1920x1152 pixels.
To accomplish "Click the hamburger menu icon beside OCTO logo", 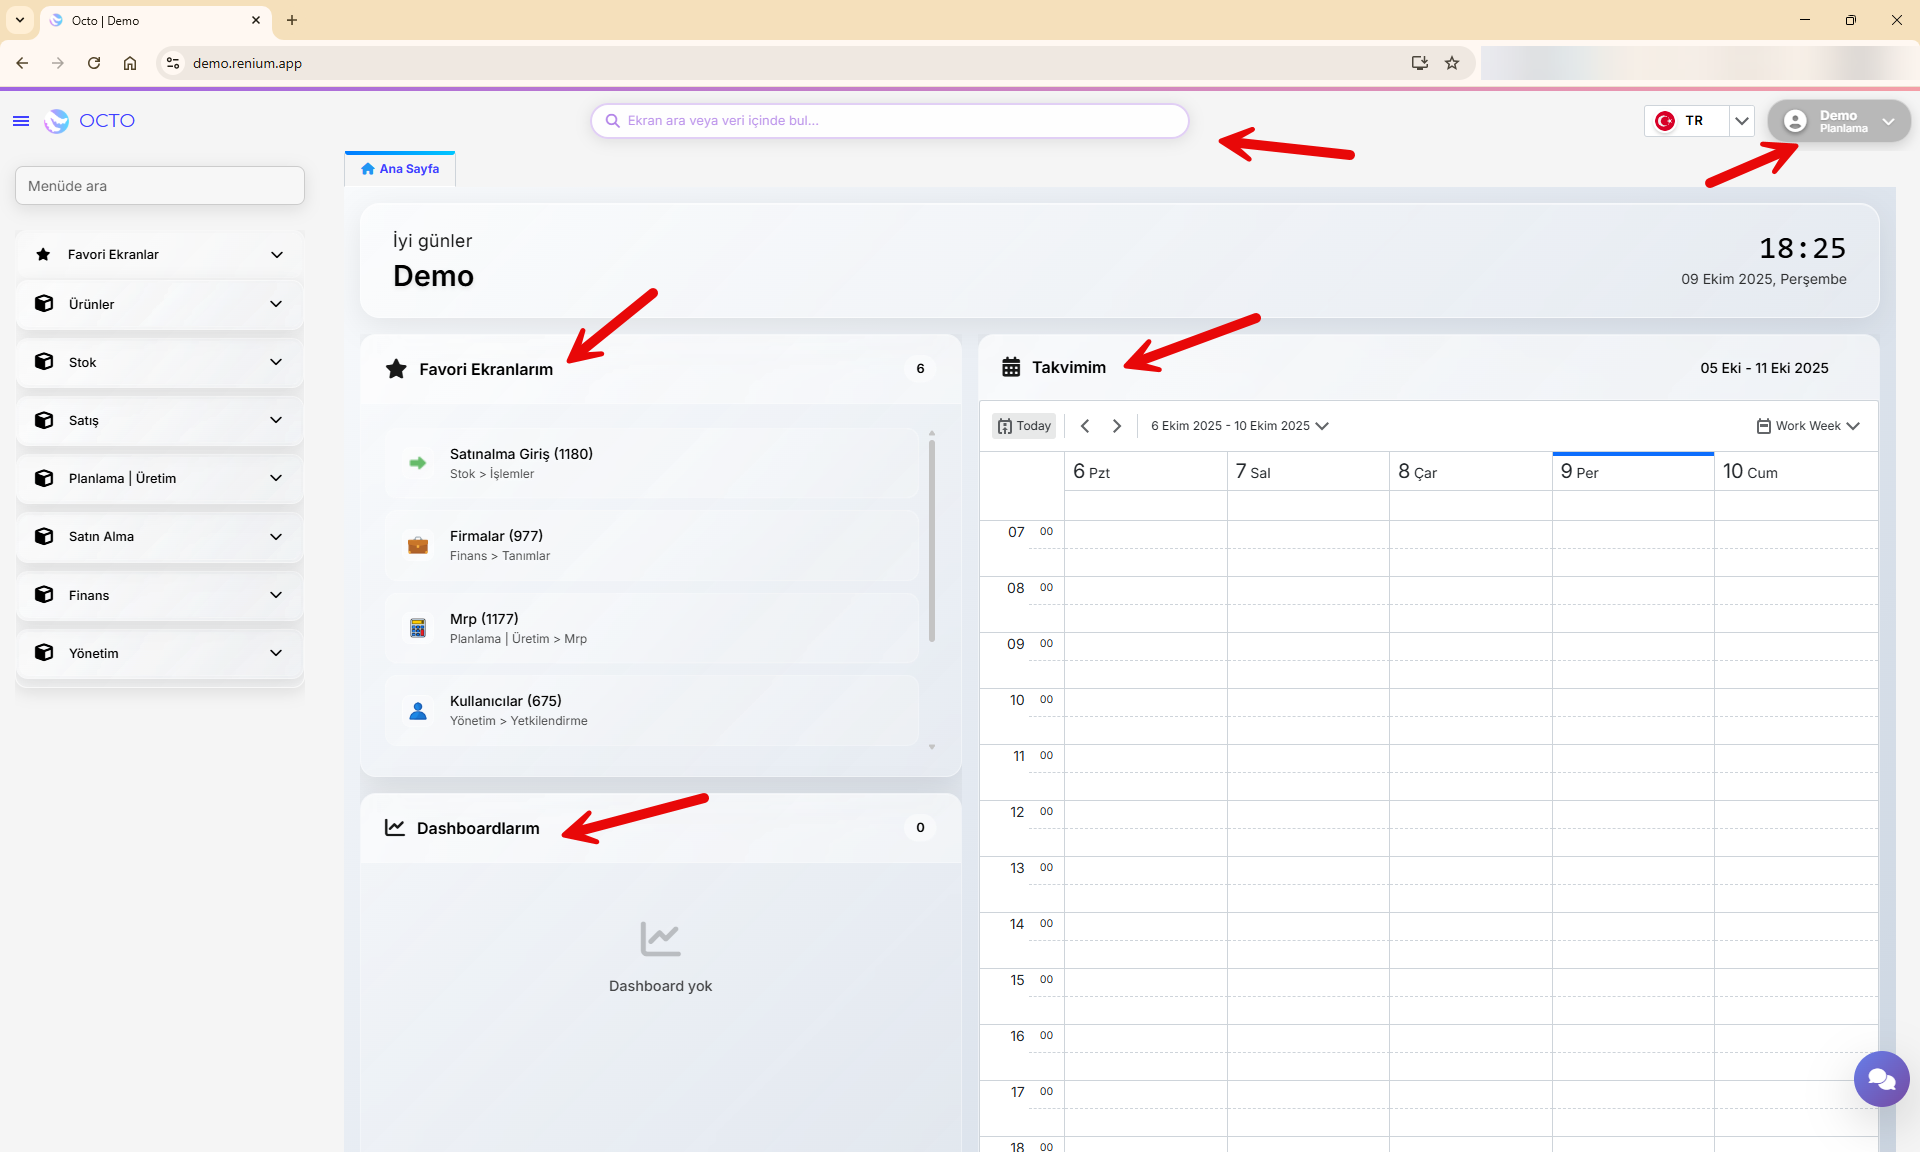I will click(x=21, y=121).
